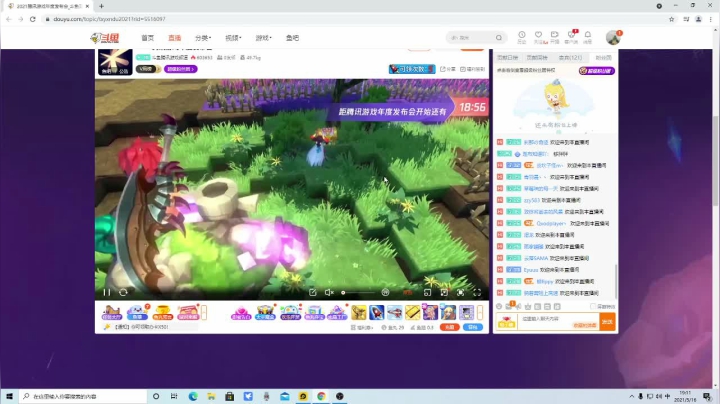Open the streamer avatar thumbnail
This screenshot has height=404, width=720.
pos(115,62)
